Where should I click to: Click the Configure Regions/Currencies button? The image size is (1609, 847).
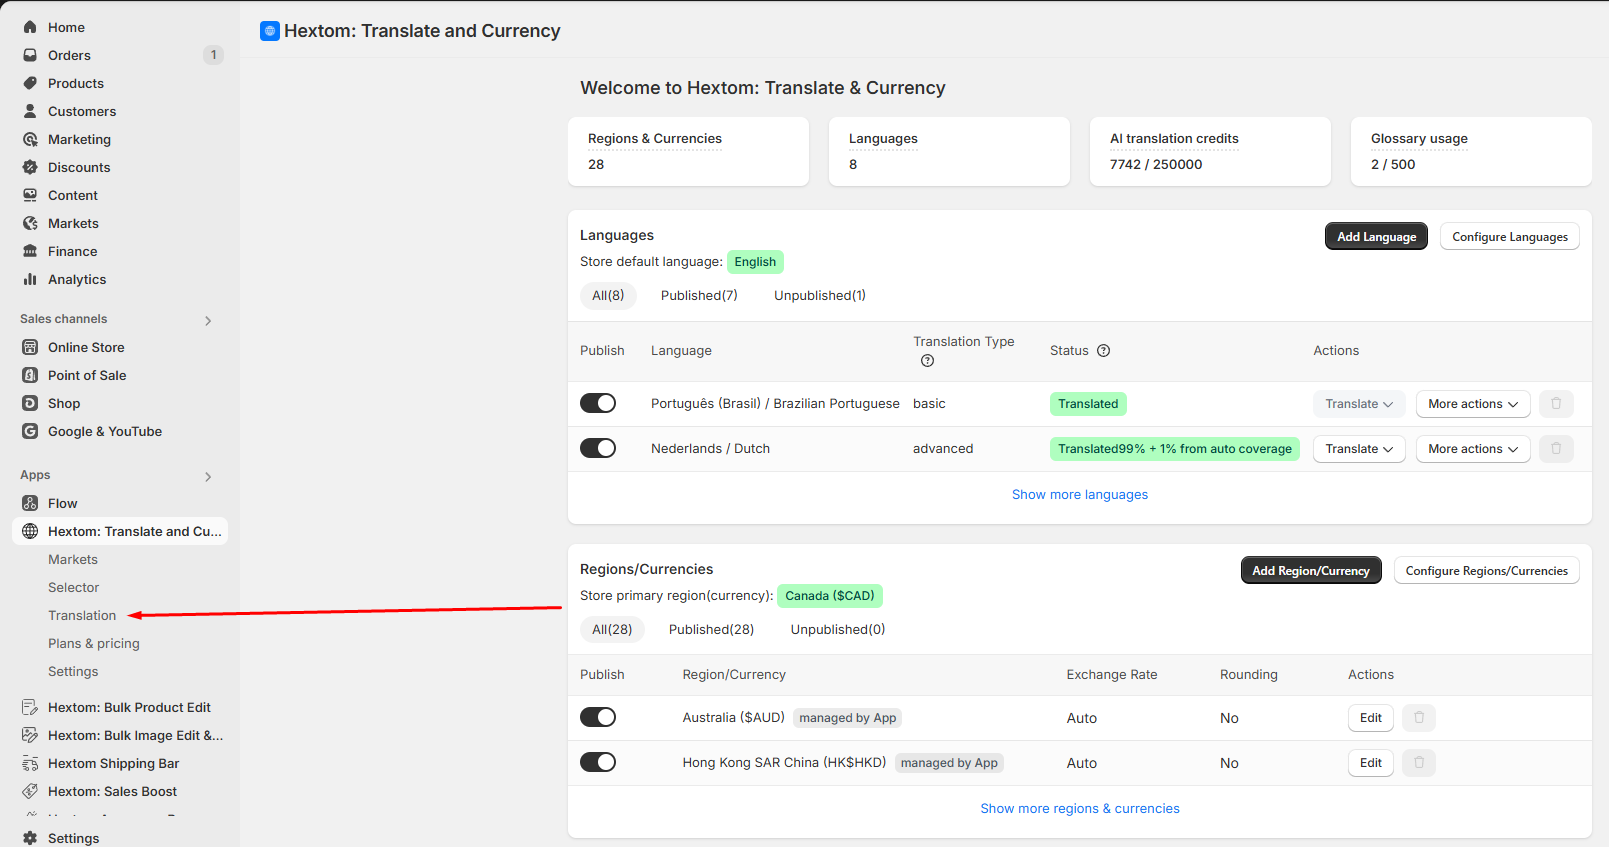tap(1487, 571)
